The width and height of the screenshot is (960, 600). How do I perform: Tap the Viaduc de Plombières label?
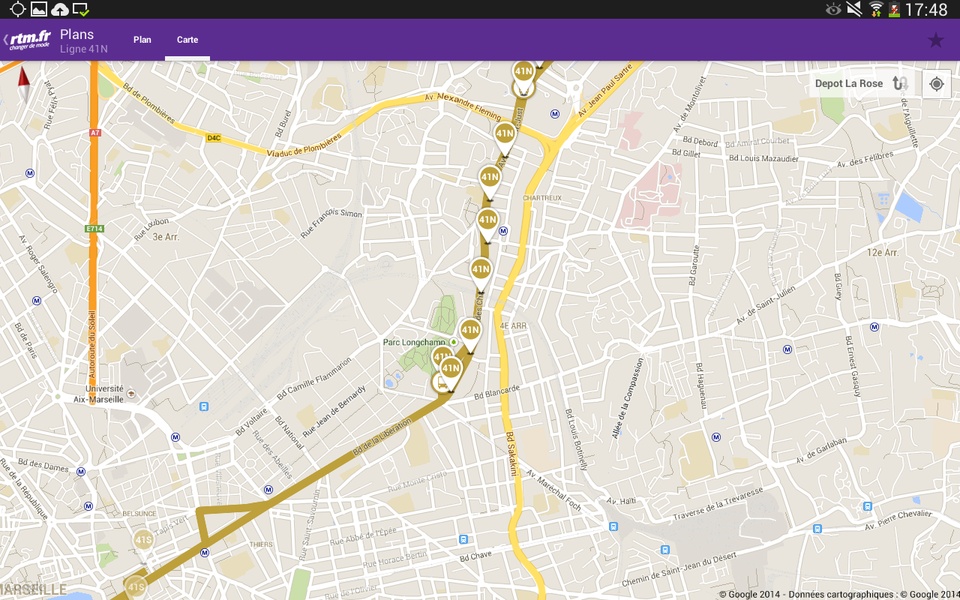tap(304, 145)
